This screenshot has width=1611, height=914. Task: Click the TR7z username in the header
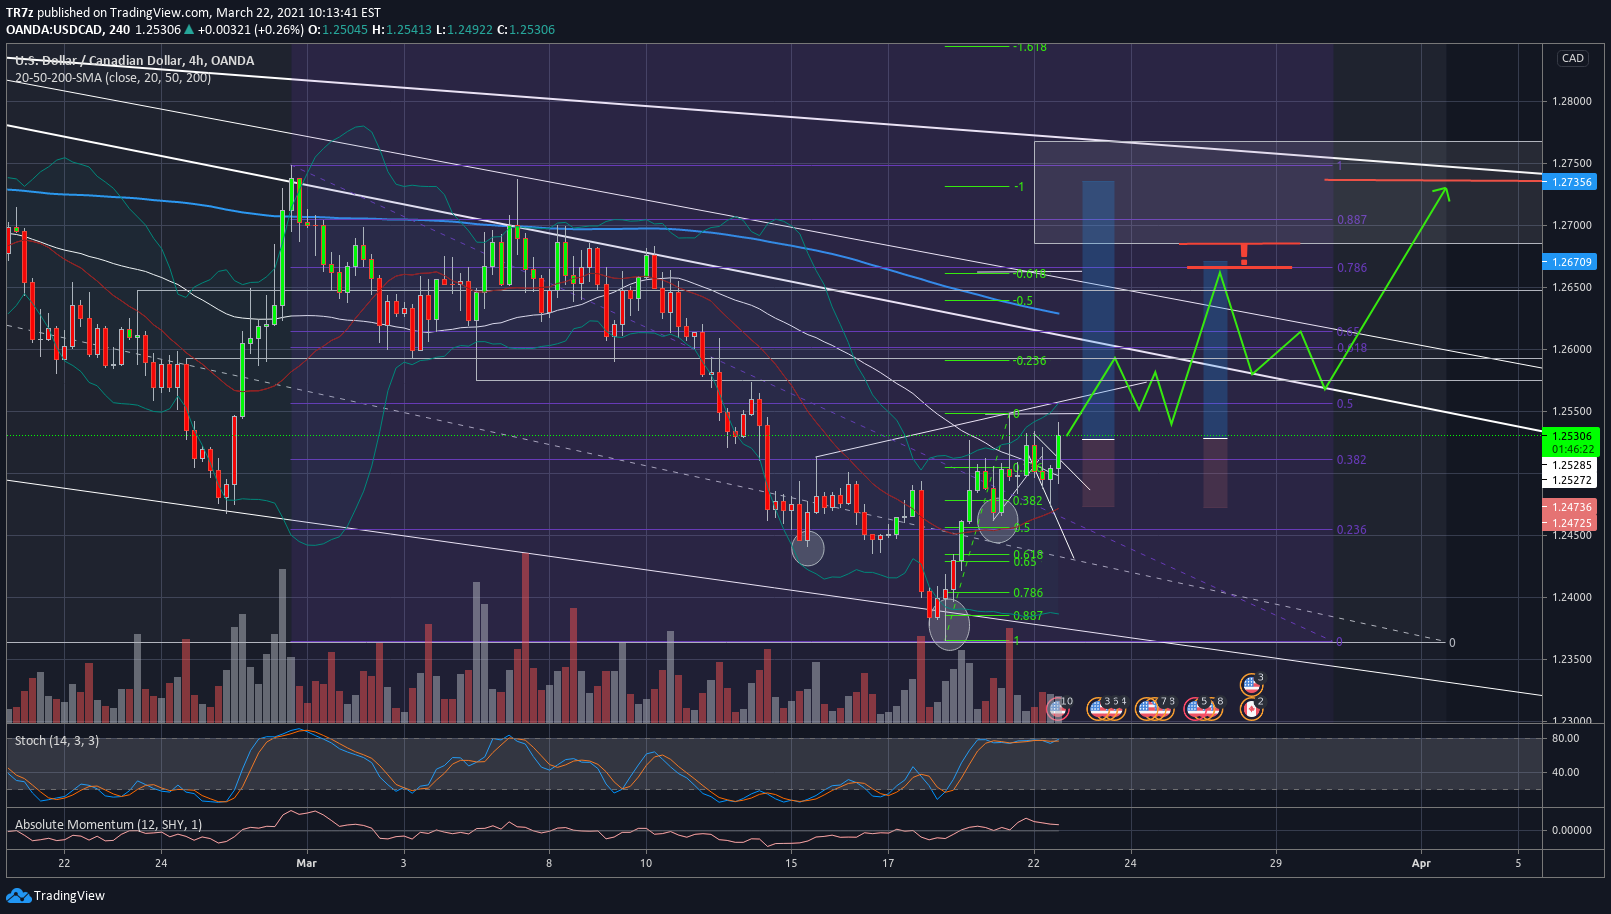[x=19, y=13]
